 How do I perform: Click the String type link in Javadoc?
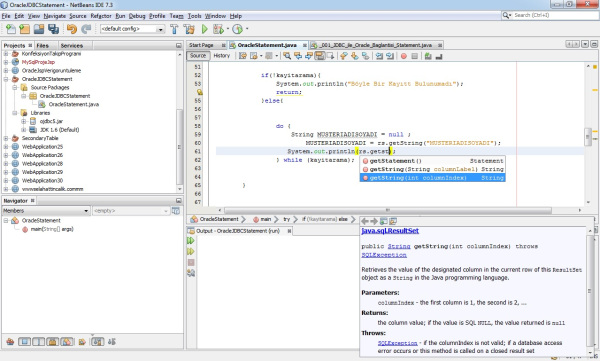tap(399, 246)
